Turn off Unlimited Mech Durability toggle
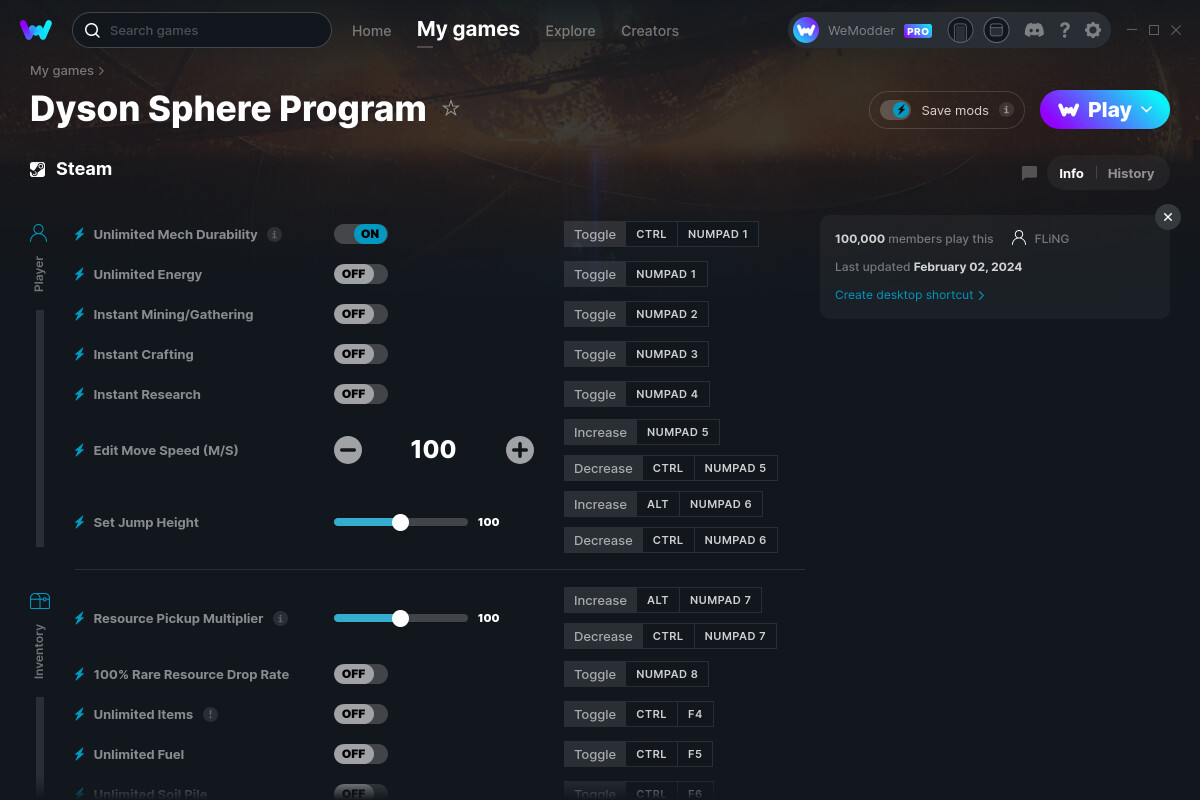1200x800 pixels. [x=360, y=234]
